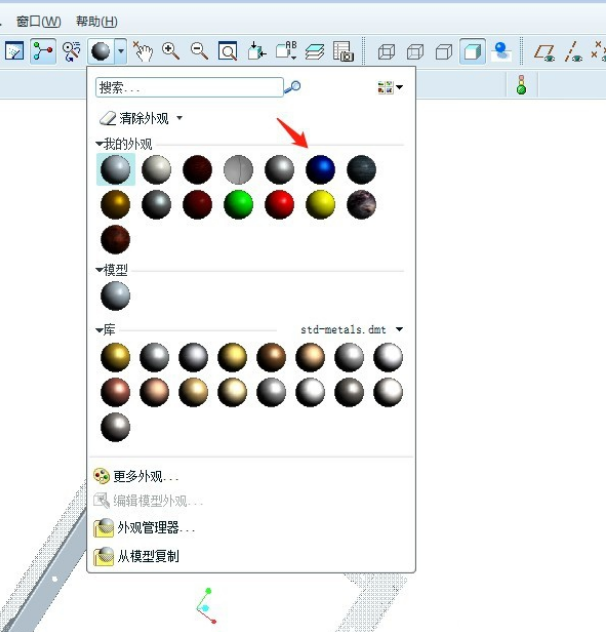Click the 搜索 appearance search field

coord(189,87)
